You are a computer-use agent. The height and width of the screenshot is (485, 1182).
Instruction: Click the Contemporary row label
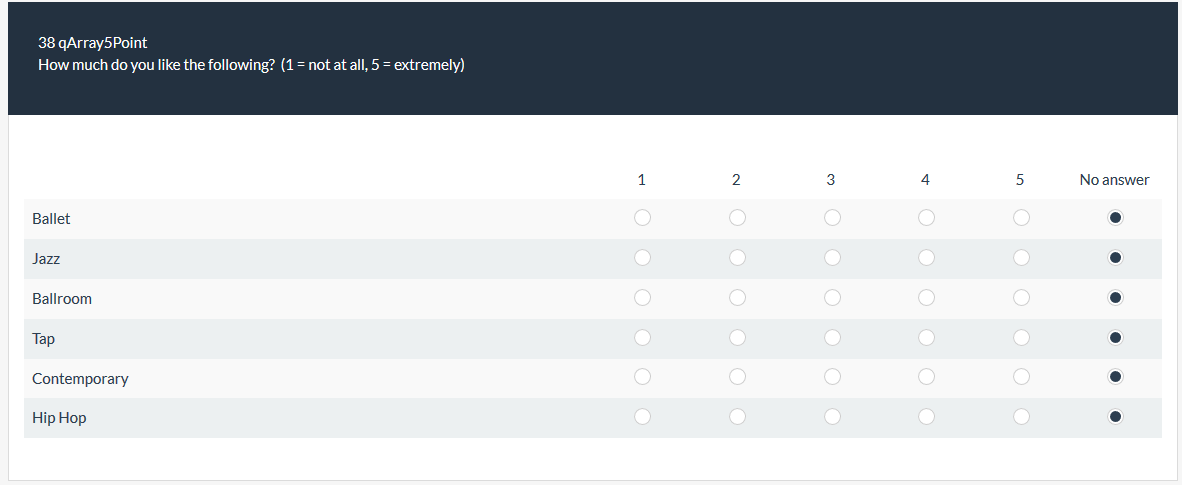[x=80, y=379]
